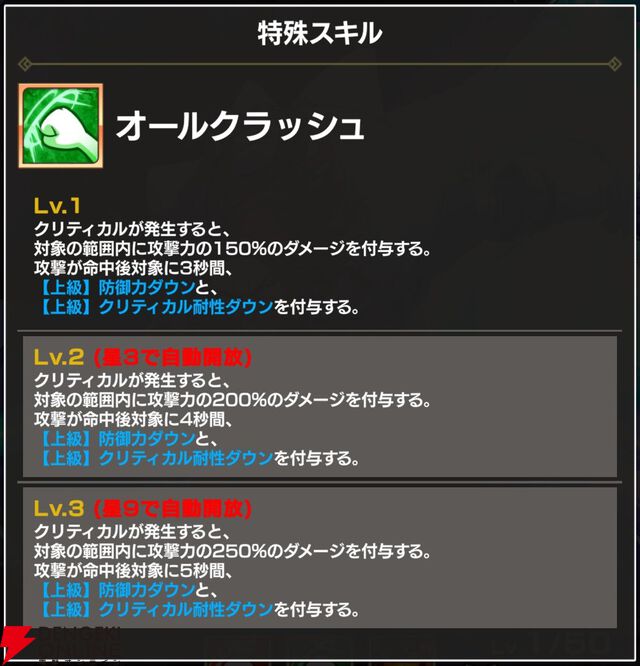Open Lv.2 【上級】防御力ダウン effect link
Viewport: 640px width, 666px height.
click(x=116, y=438)
